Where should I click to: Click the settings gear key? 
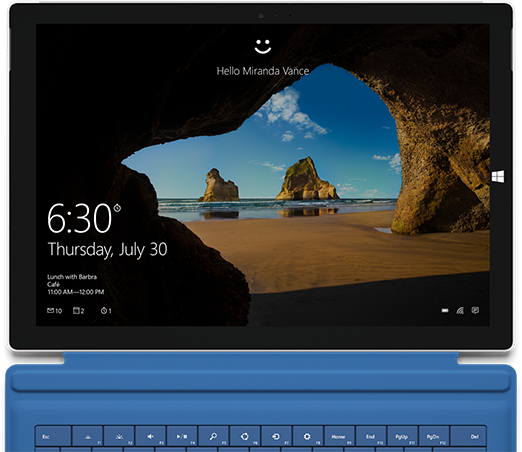click(307, 436)
